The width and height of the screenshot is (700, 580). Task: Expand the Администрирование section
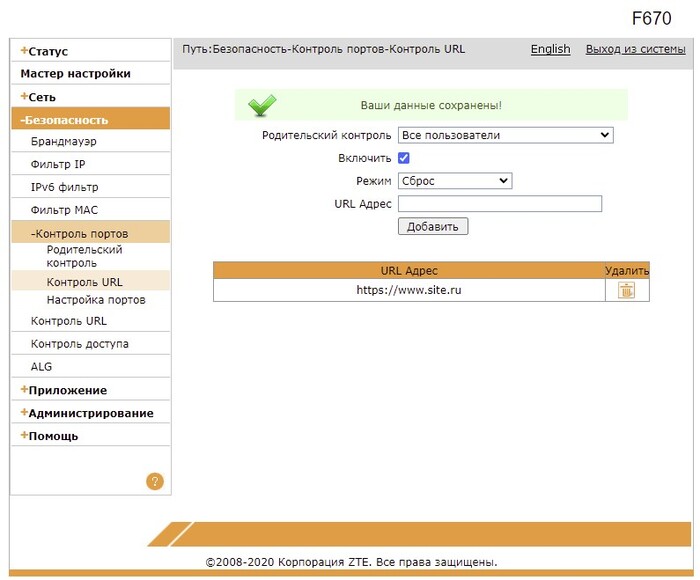coord(90,413)
